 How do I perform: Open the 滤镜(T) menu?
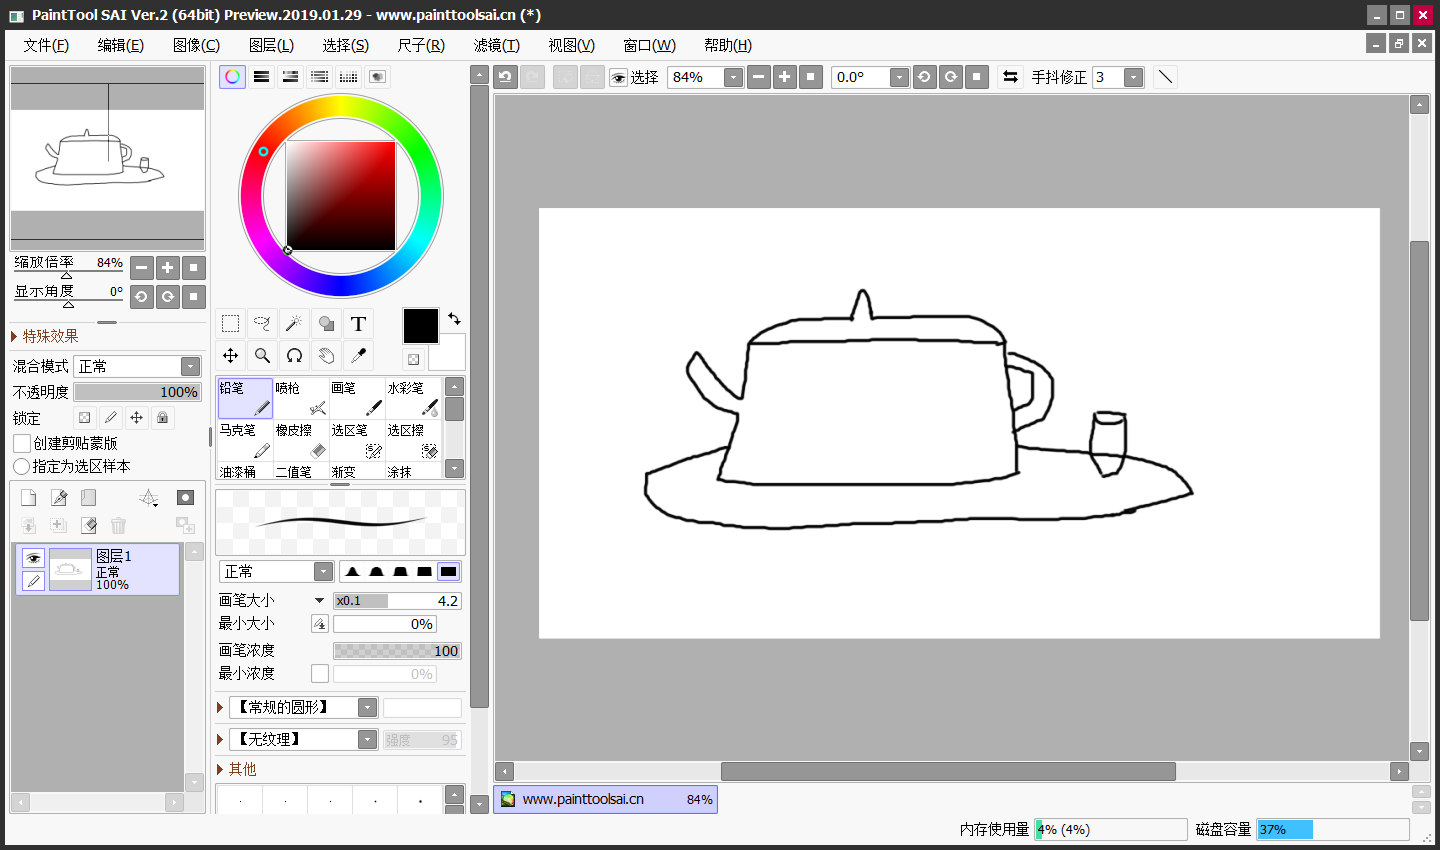497,45
